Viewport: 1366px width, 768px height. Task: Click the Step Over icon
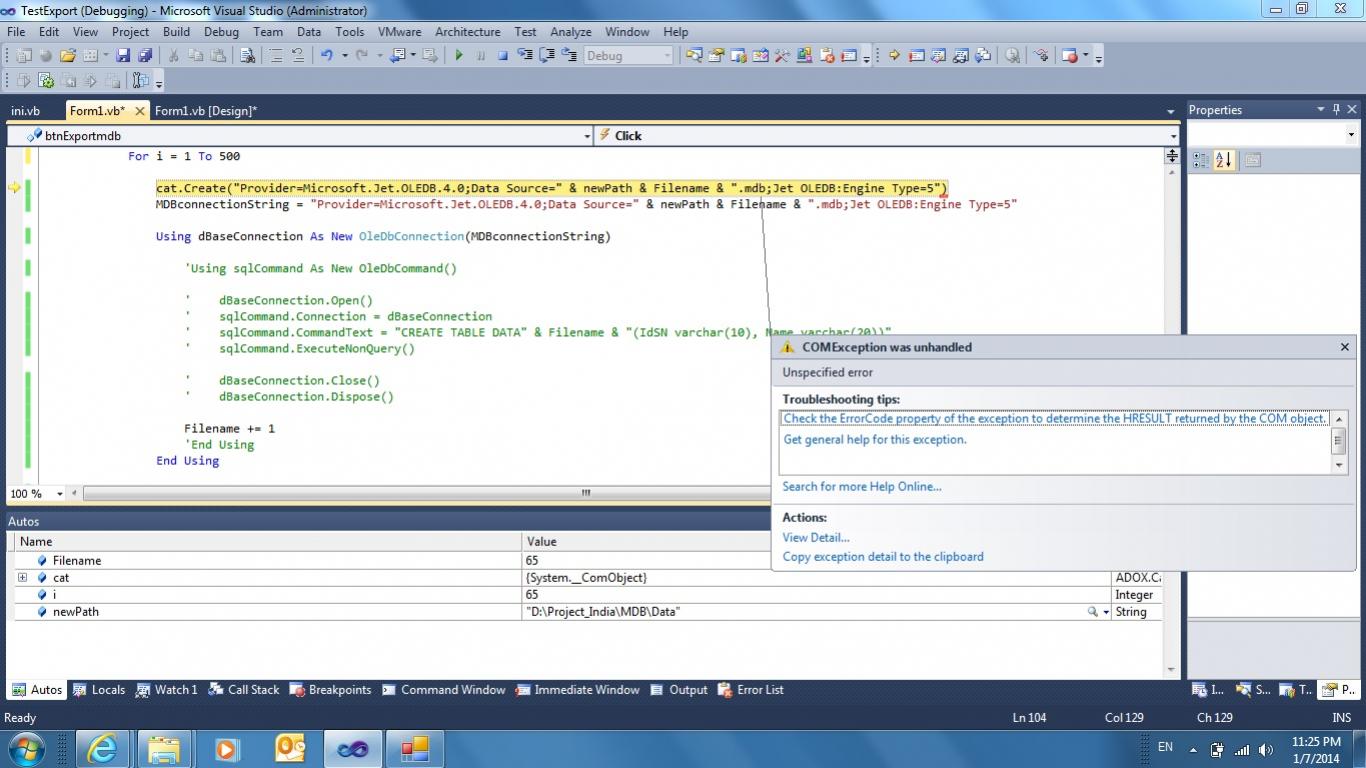point(546,56)
